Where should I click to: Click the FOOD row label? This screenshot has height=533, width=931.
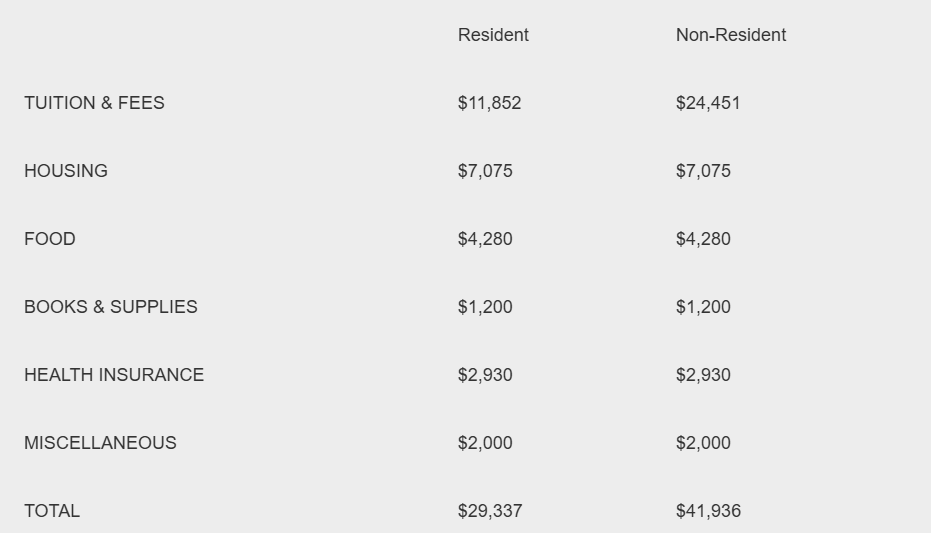[x=50, y=239]
